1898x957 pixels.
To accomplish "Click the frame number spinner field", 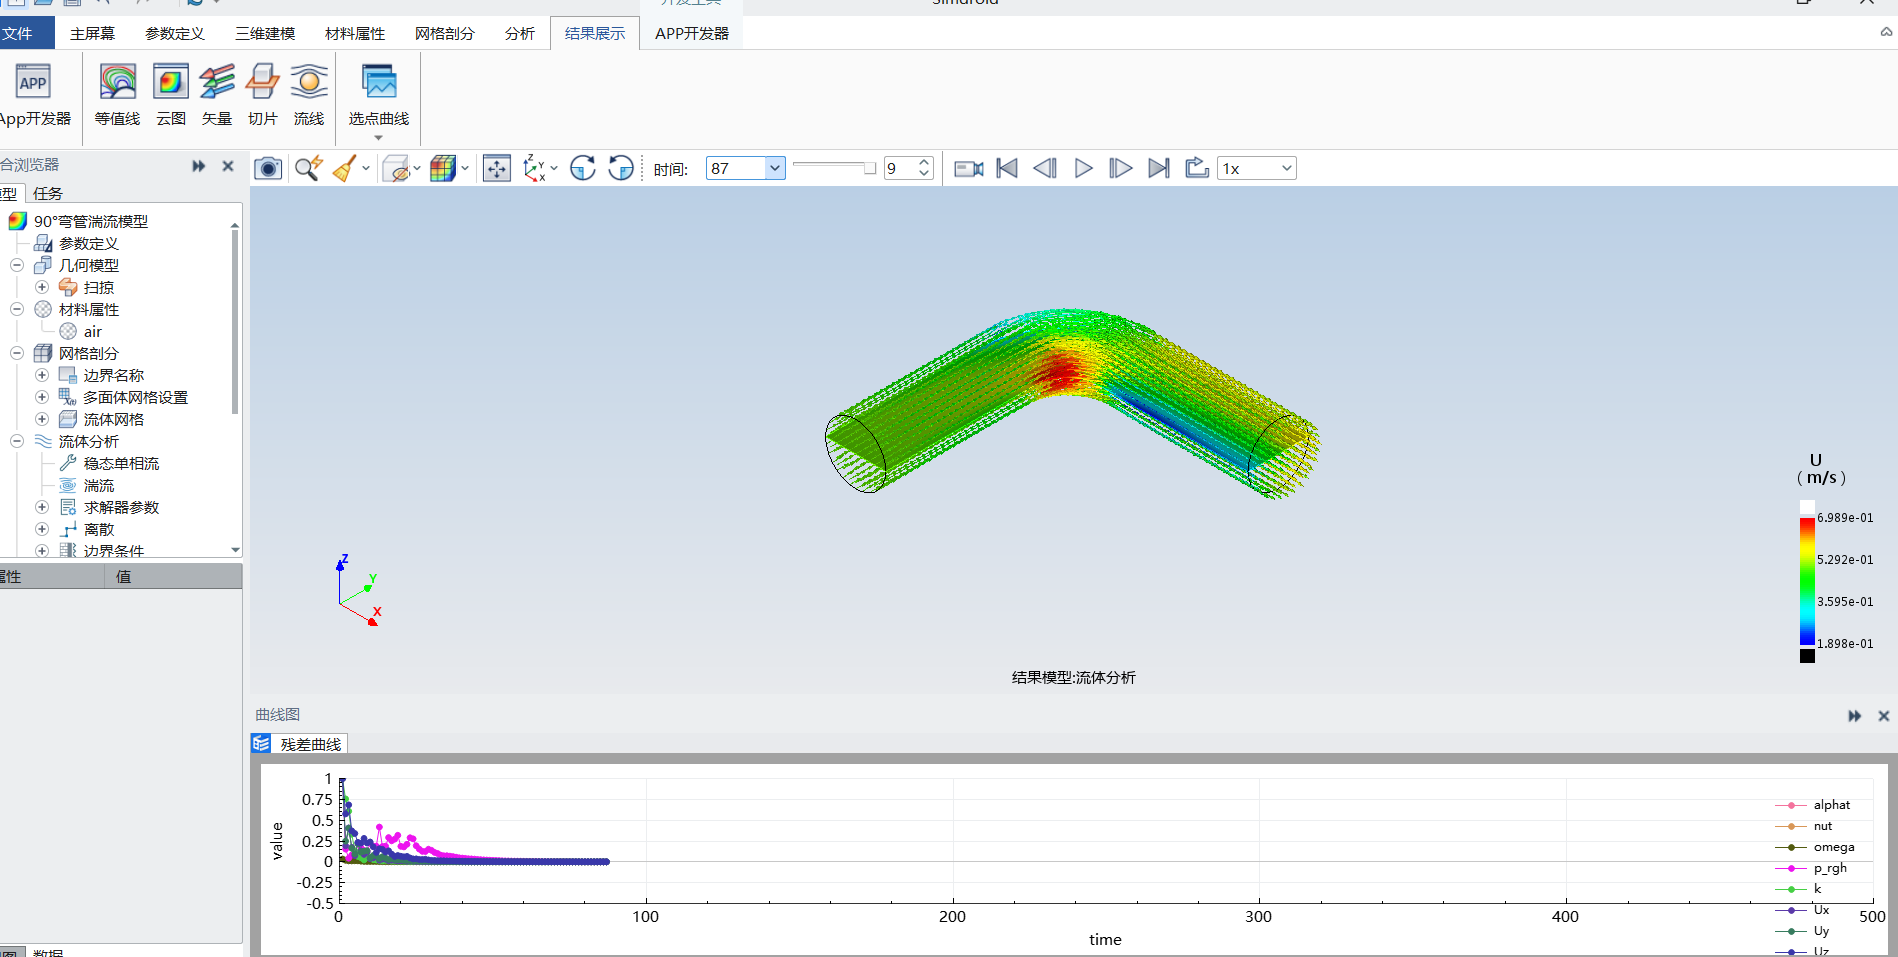I will tap(899, 168).
